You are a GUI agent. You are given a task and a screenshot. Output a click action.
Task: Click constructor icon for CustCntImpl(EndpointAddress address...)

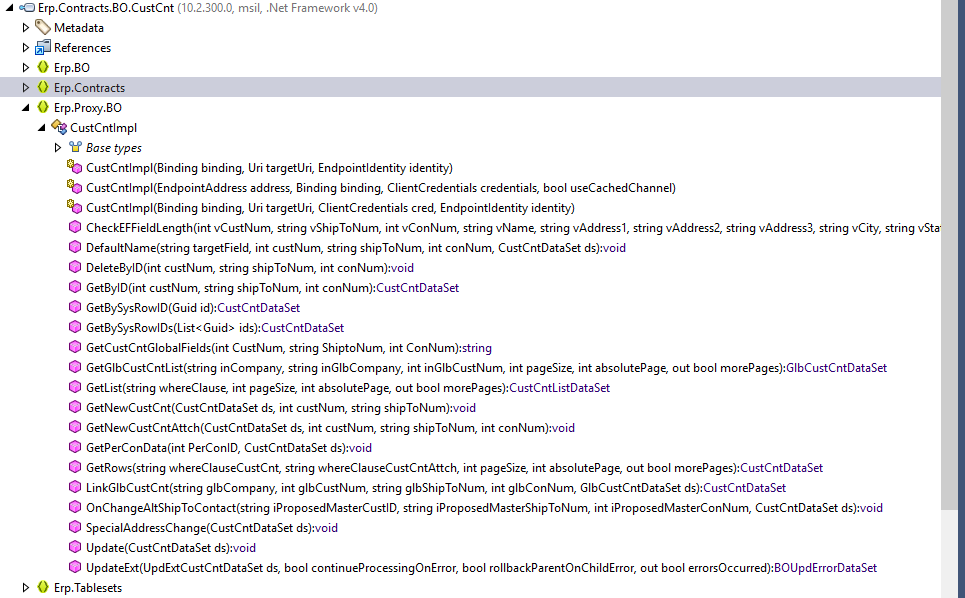(x=74, y=186)
